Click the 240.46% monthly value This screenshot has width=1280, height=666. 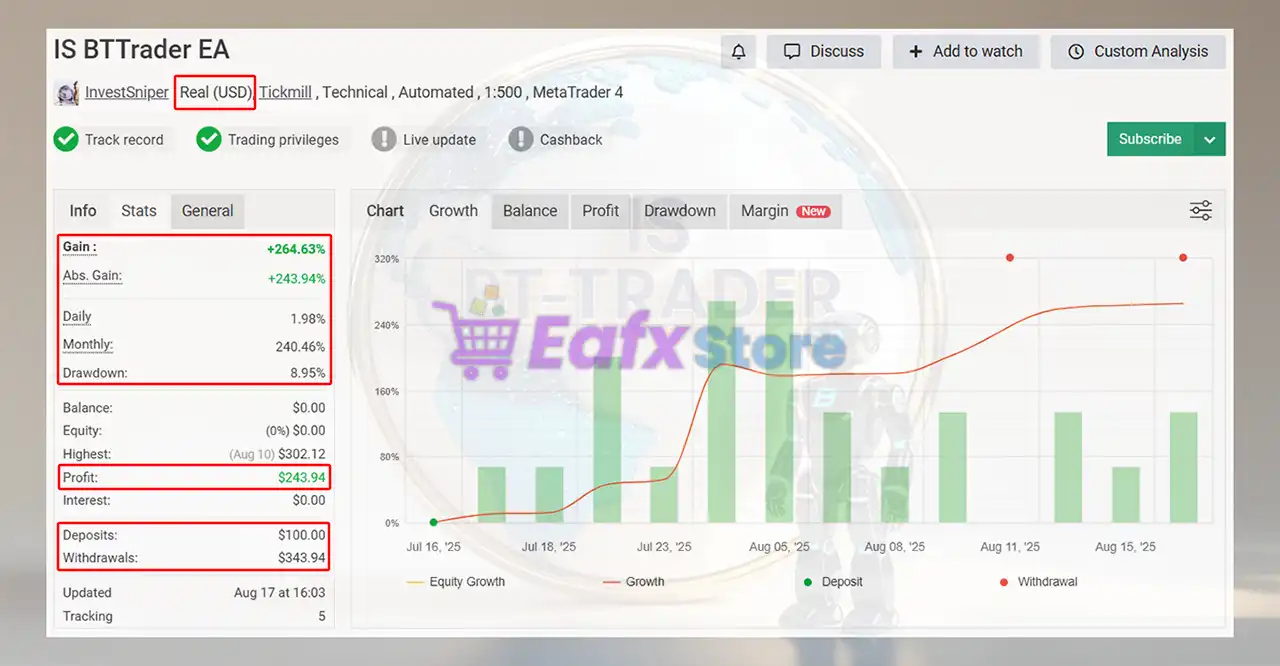[x=300, y=347]
